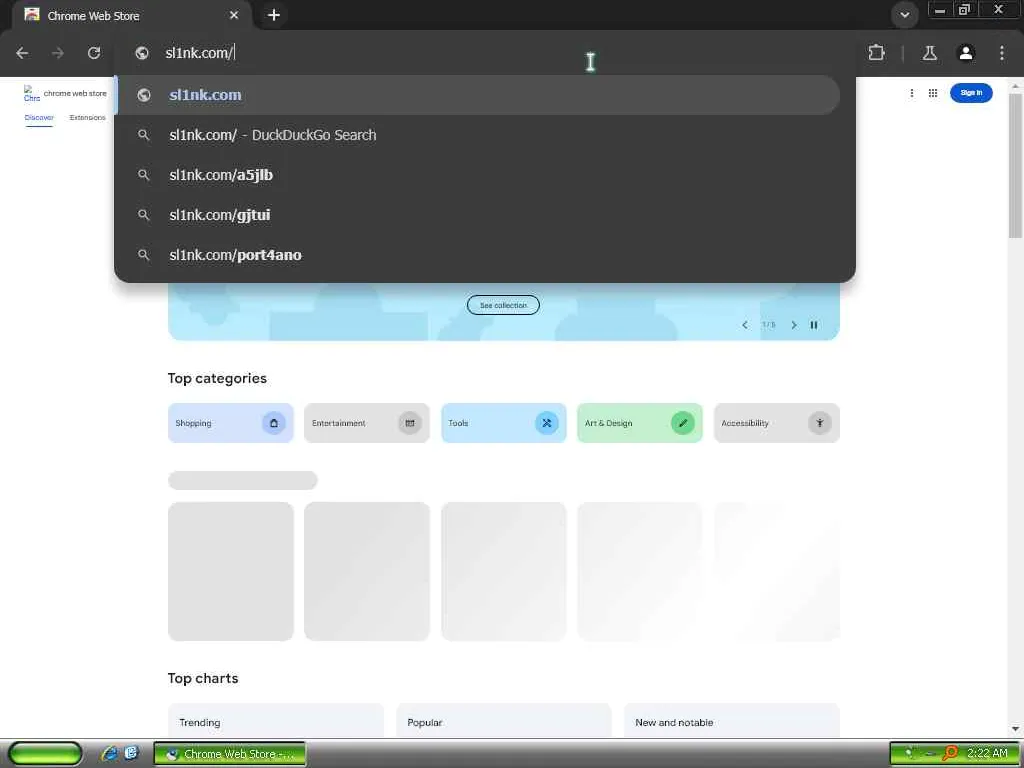Image resolution: width=1024 pixels, height=768 pixels.
Task: Go to the previous carousel slide
Action: 744,325
